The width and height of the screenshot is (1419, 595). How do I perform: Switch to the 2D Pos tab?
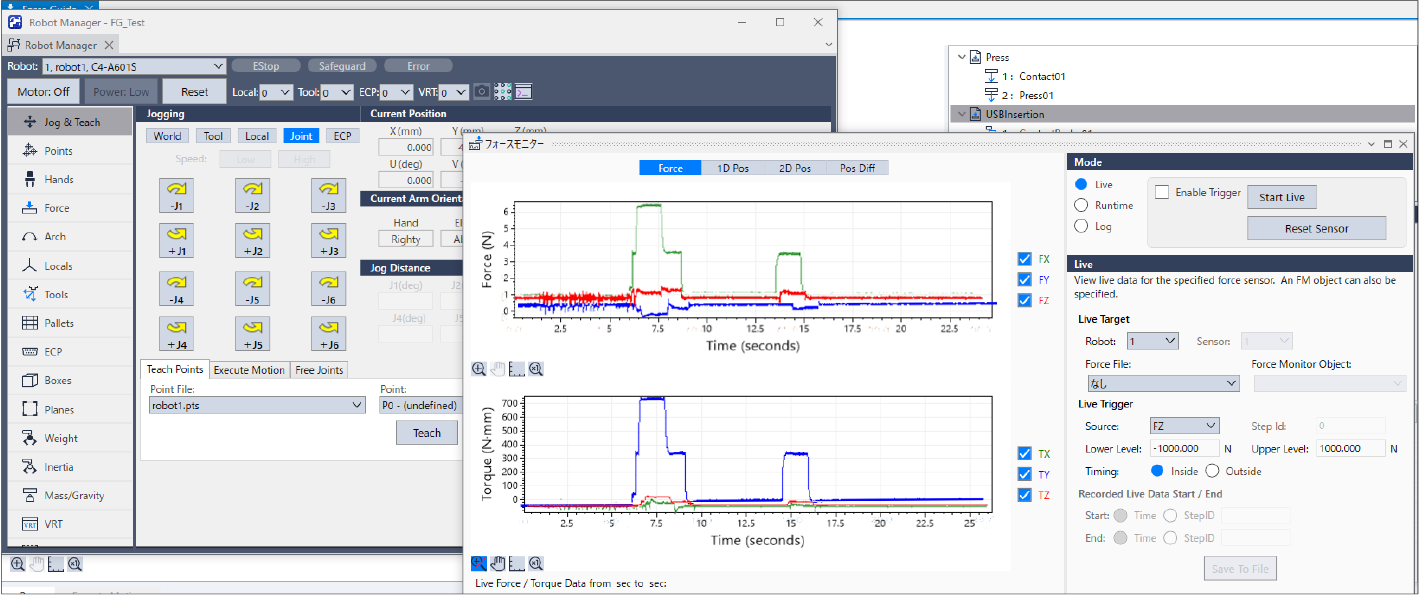coord(795,168)
